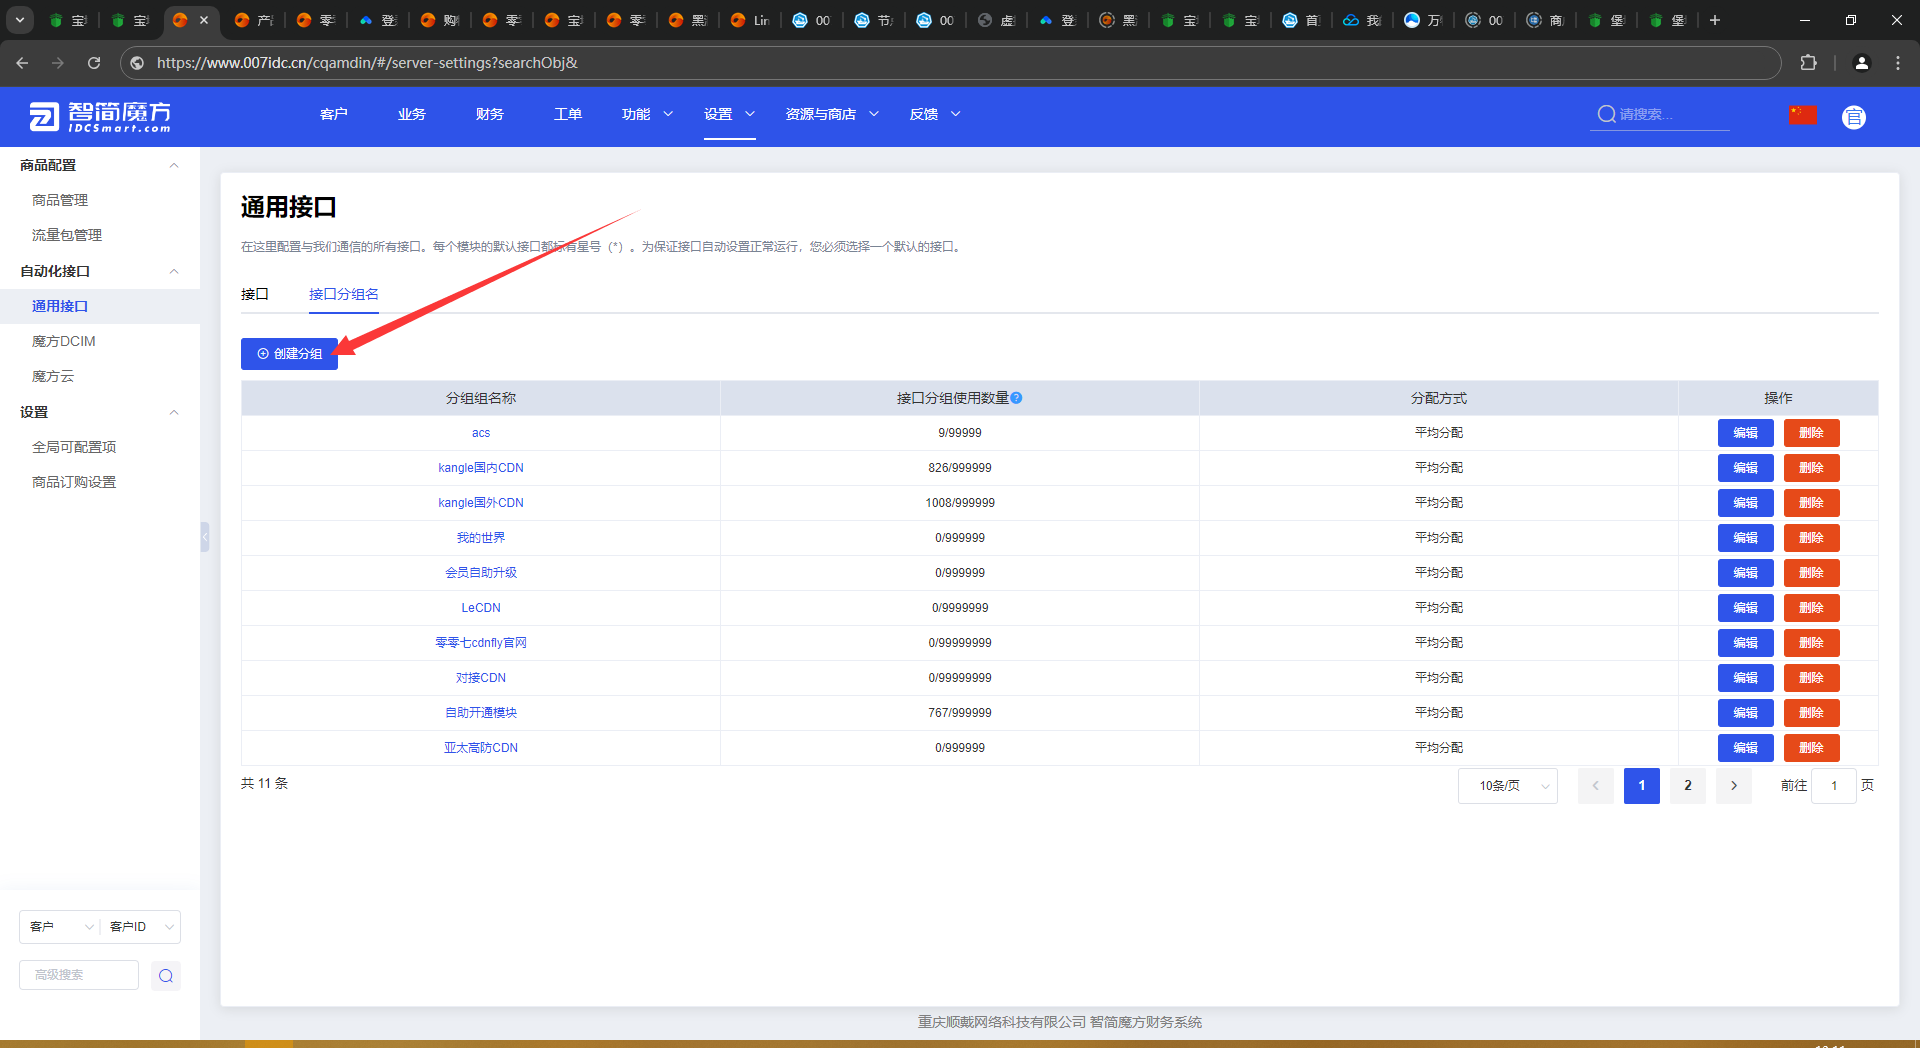The height and width of the screenshot is (1048, 1920).
Task: Click the search magnifier icon in the header
Action: pos(1606,114)
